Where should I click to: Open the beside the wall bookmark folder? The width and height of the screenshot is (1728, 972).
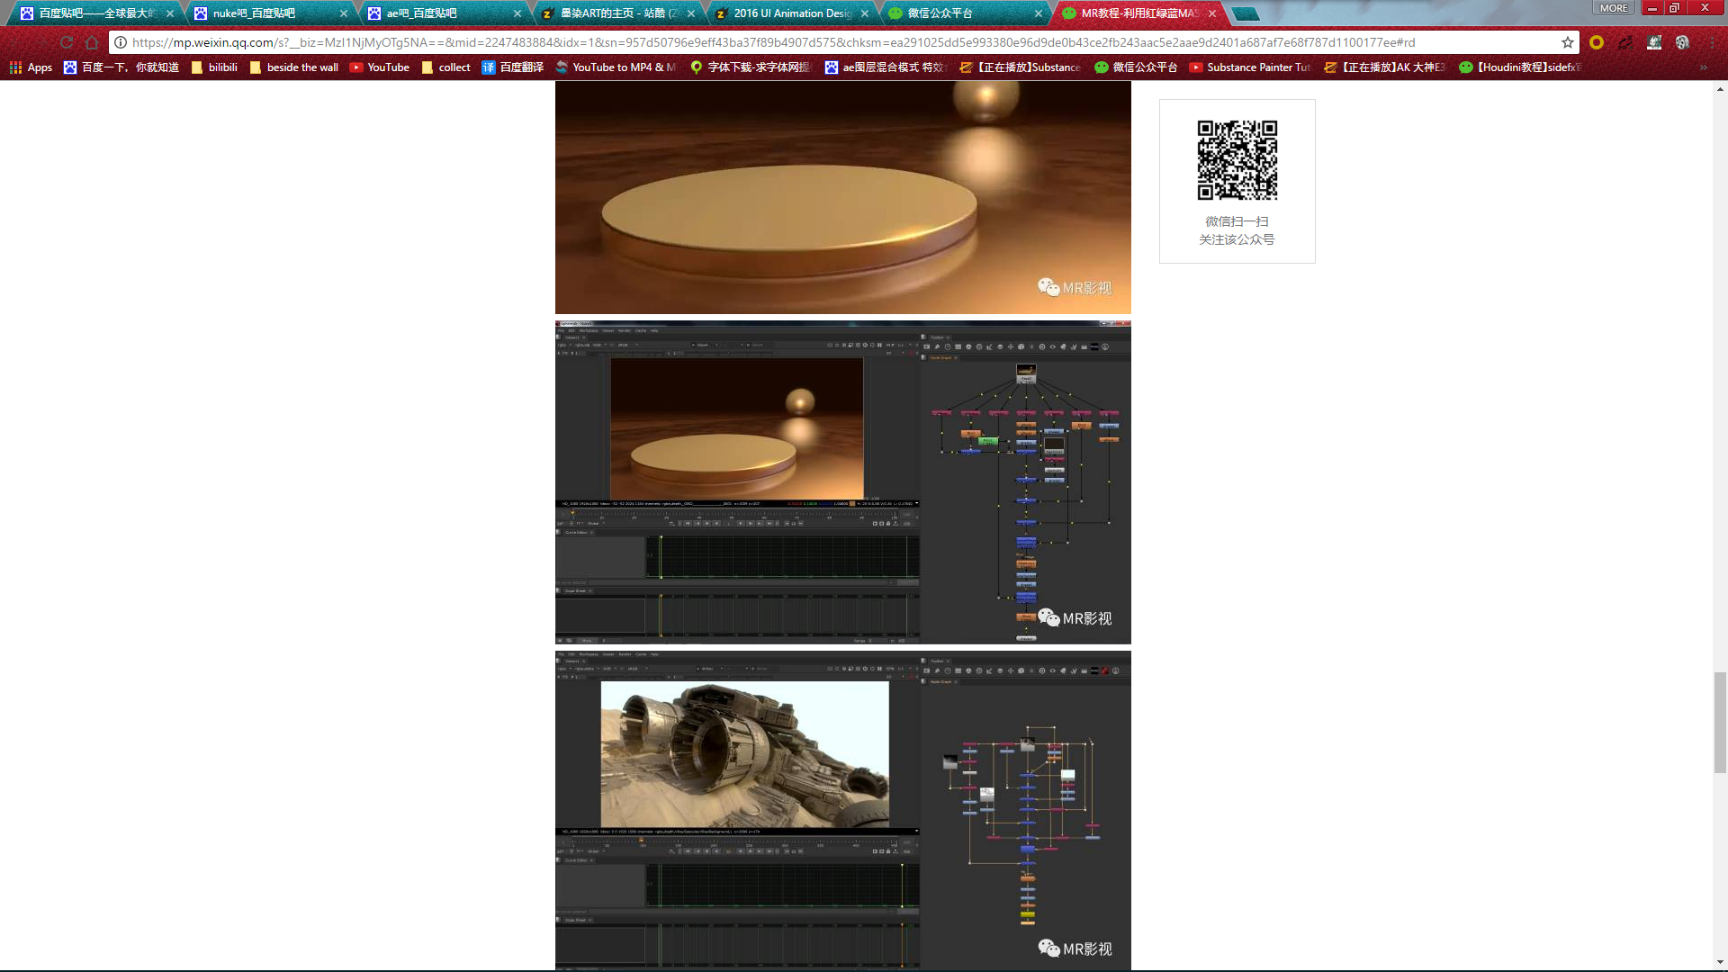coord(293,67)
